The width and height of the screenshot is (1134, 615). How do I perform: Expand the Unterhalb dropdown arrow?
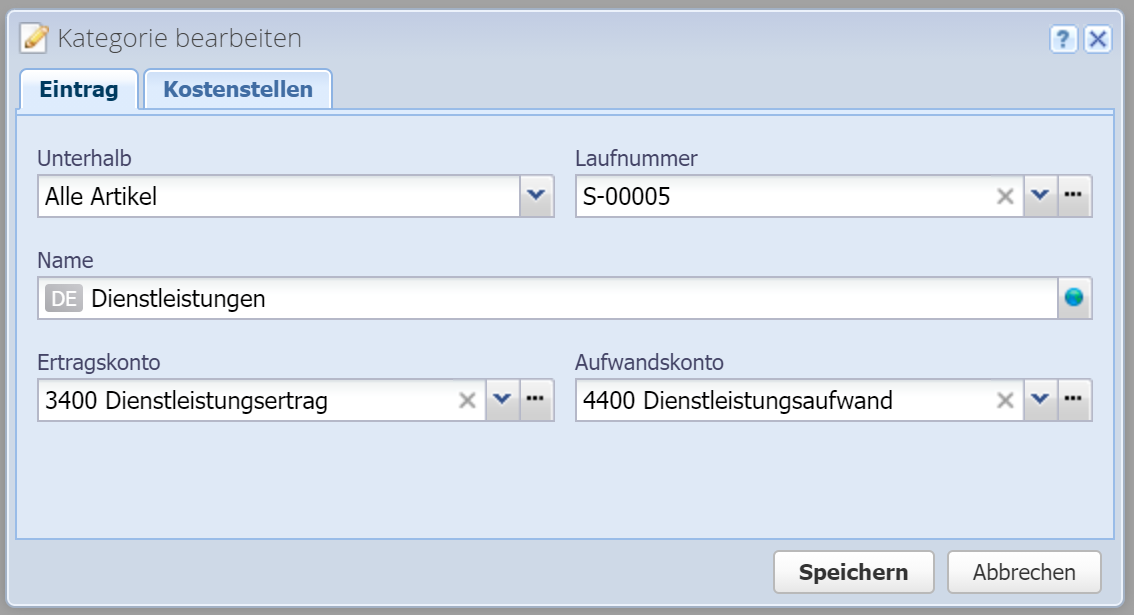point(537,197)
